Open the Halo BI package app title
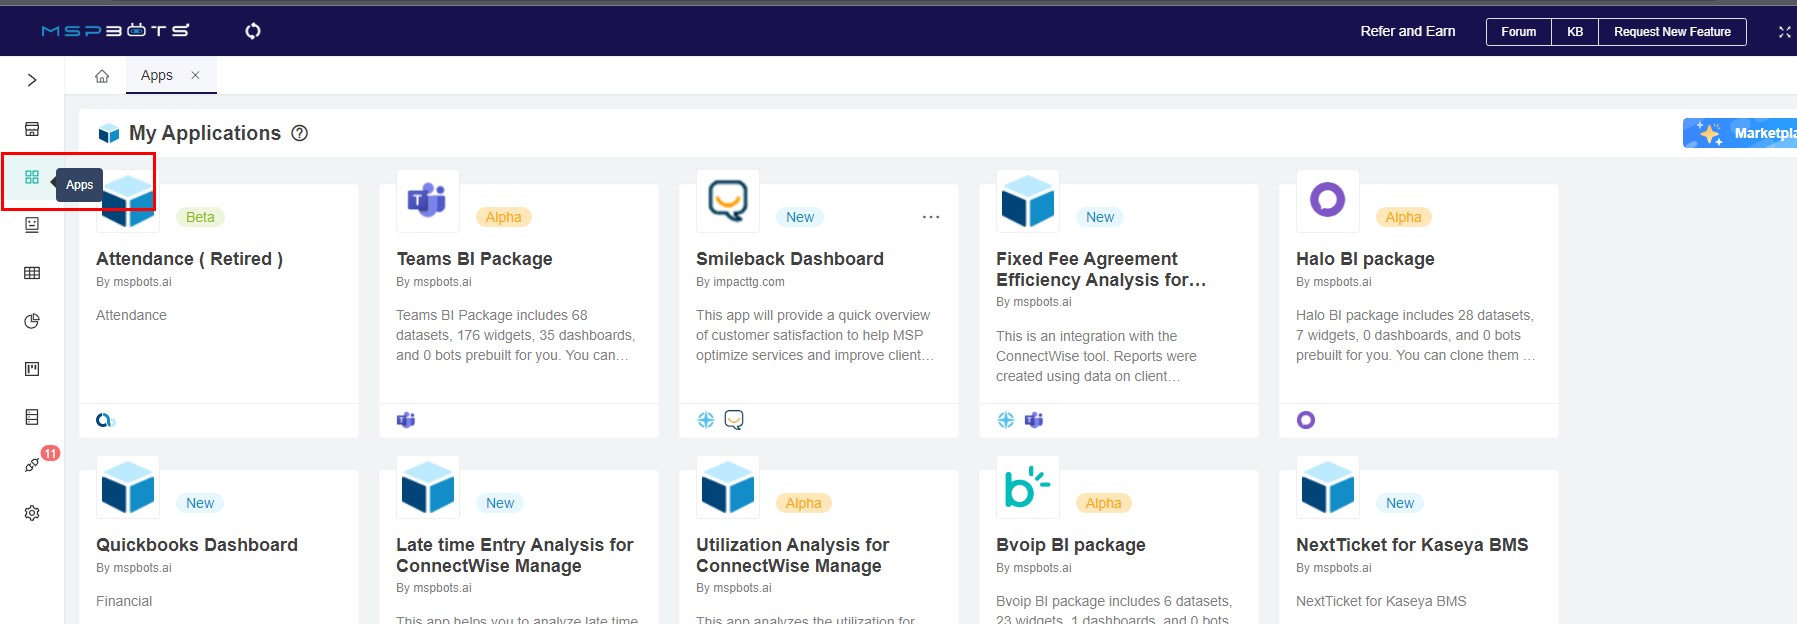The height and width of the screenshot is (624, 1797). (x=1365, y=259)
